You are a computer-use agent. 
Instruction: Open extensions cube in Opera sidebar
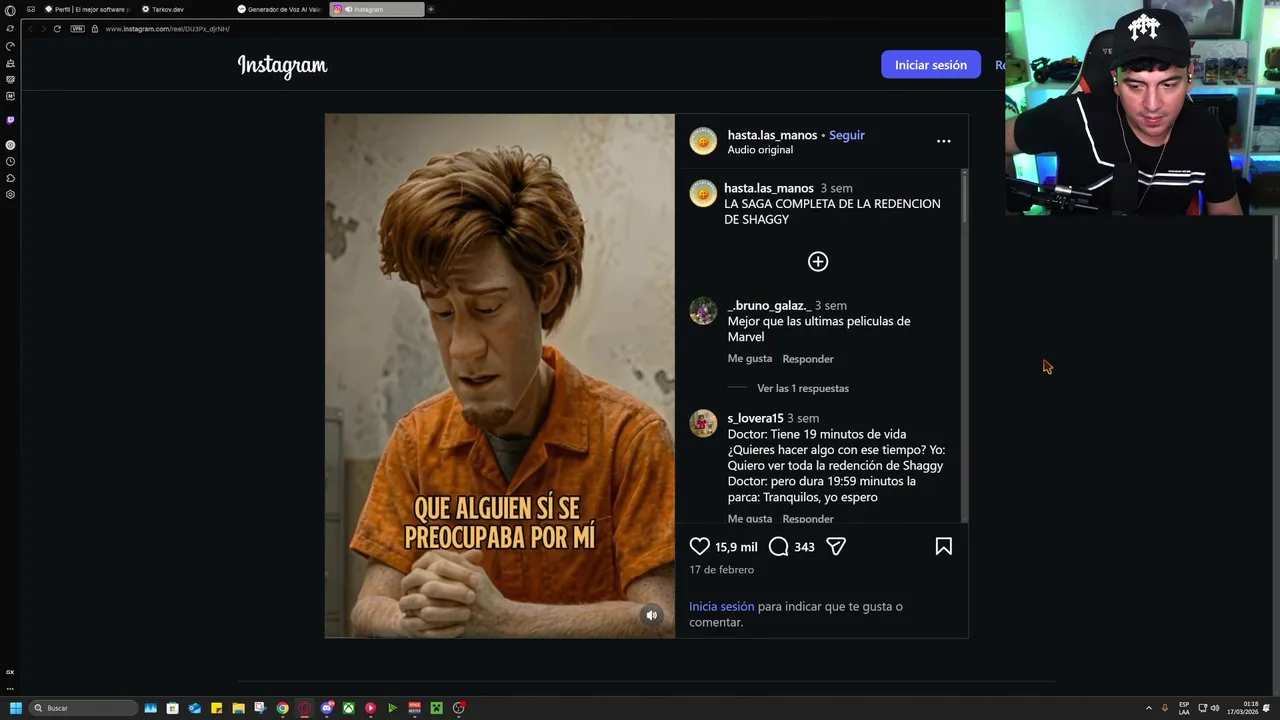coord(10,178)
